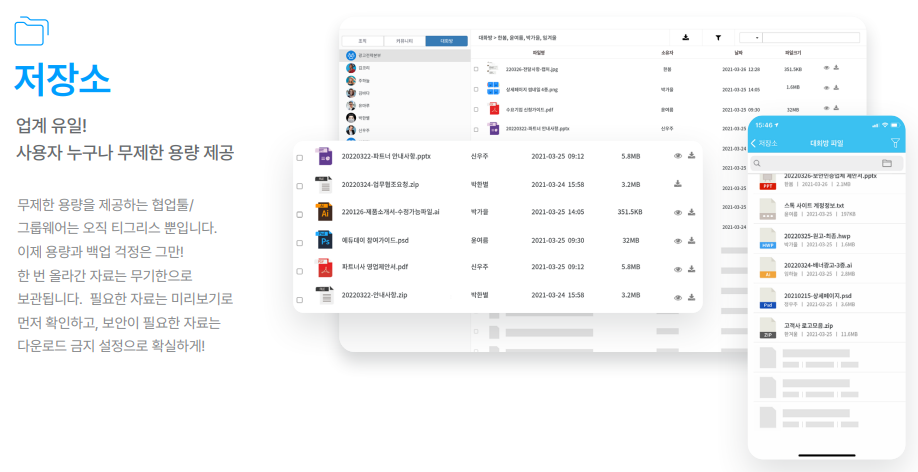
Task: Select the highlighted first room in the sidebar
Action: [x=405, y=56]
